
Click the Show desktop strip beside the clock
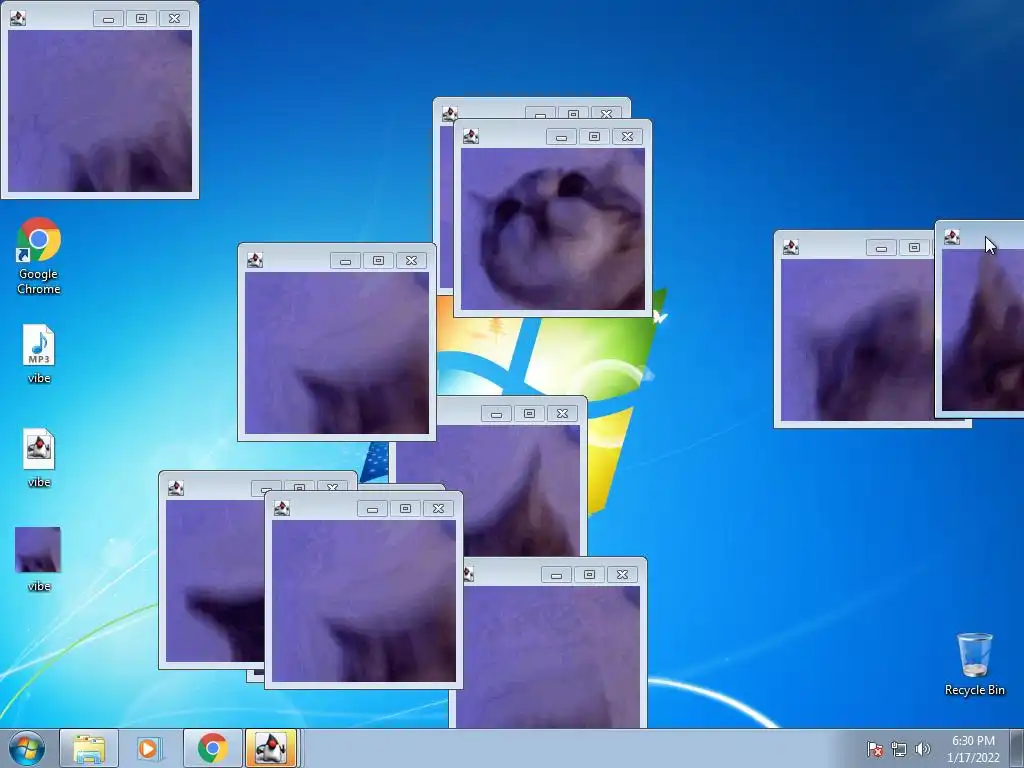pos(1017,748)
